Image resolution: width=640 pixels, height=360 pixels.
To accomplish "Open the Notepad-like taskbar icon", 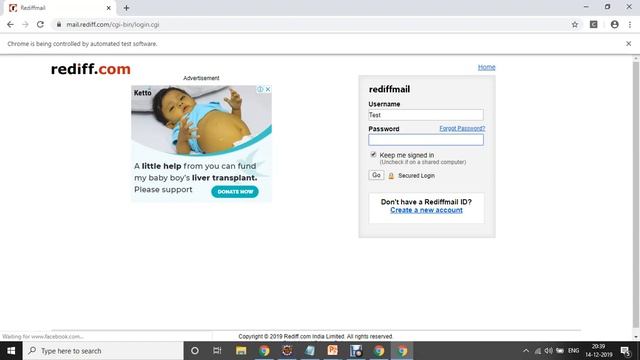I will click(x=310, y=351).
